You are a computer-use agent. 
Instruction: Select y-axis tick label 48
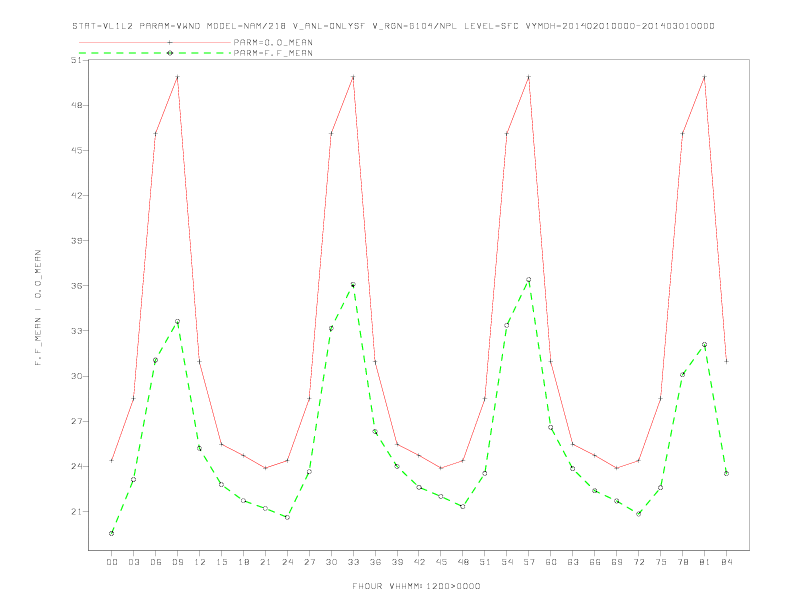click(x=76, y=105)
